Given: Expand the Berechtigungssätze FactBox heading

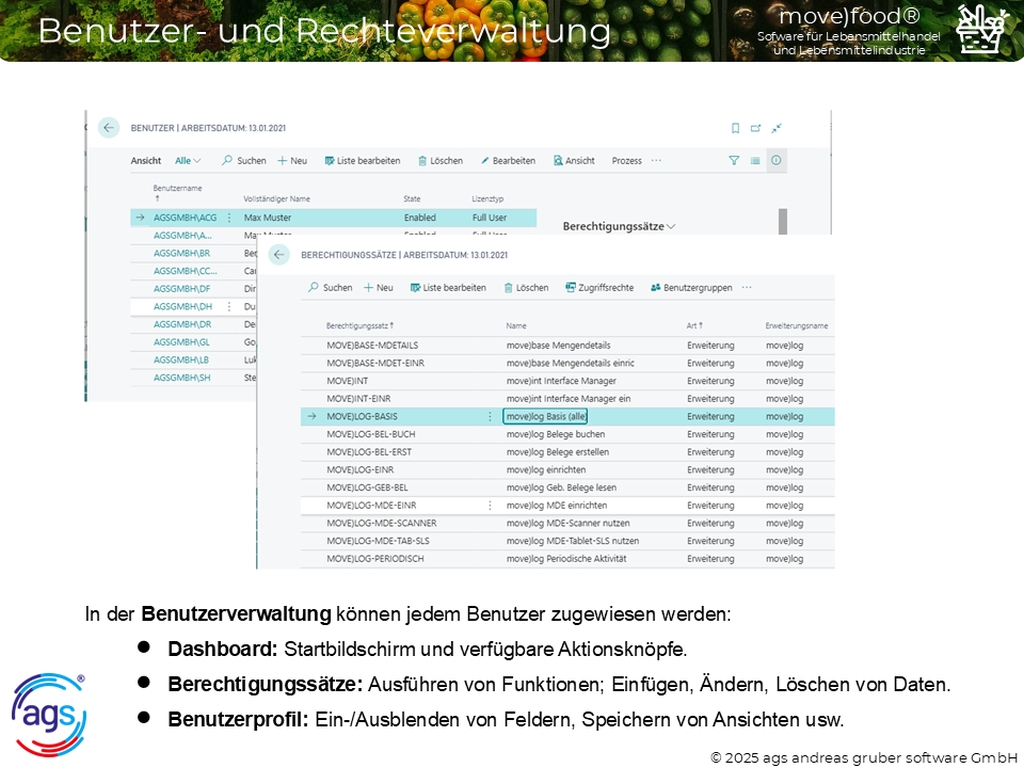Looking at the screenshot, I should [x=619, y=227].
